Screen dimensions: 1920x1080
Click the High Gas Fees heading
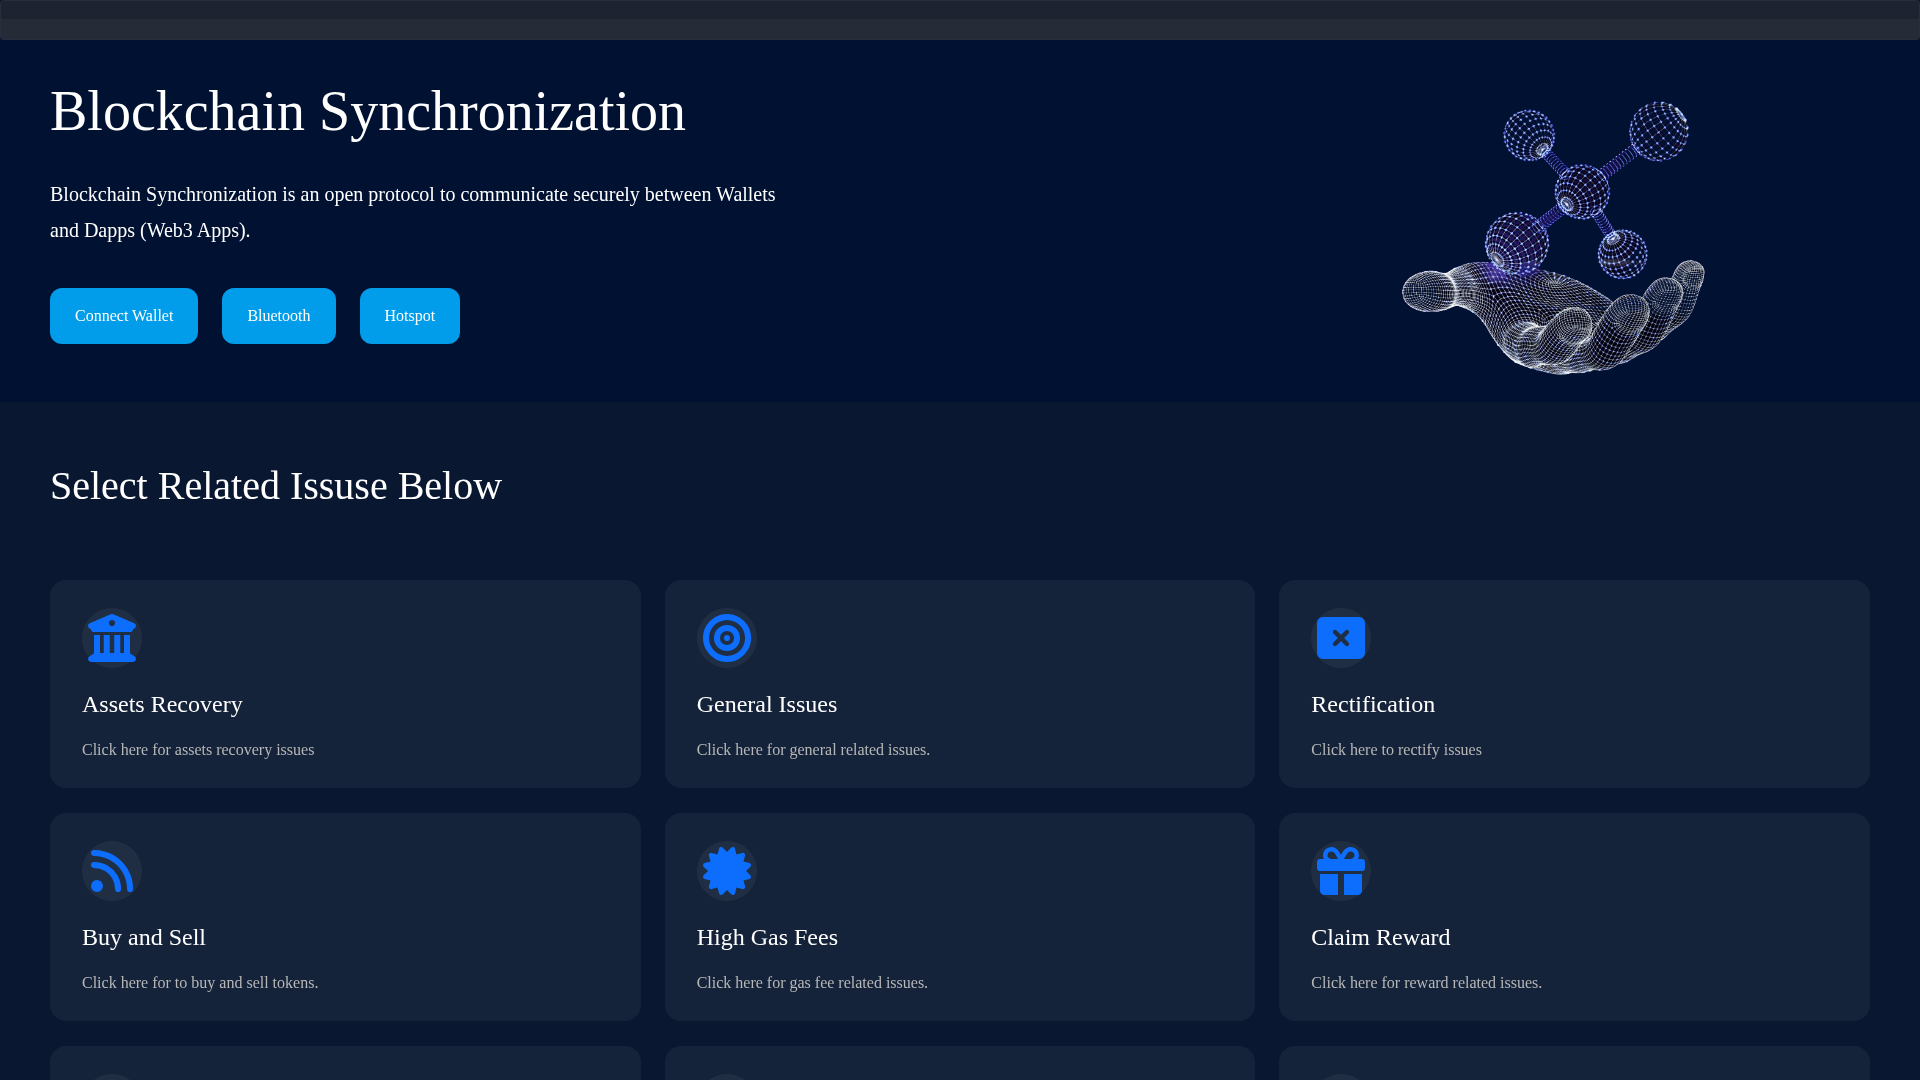[766, 937]
